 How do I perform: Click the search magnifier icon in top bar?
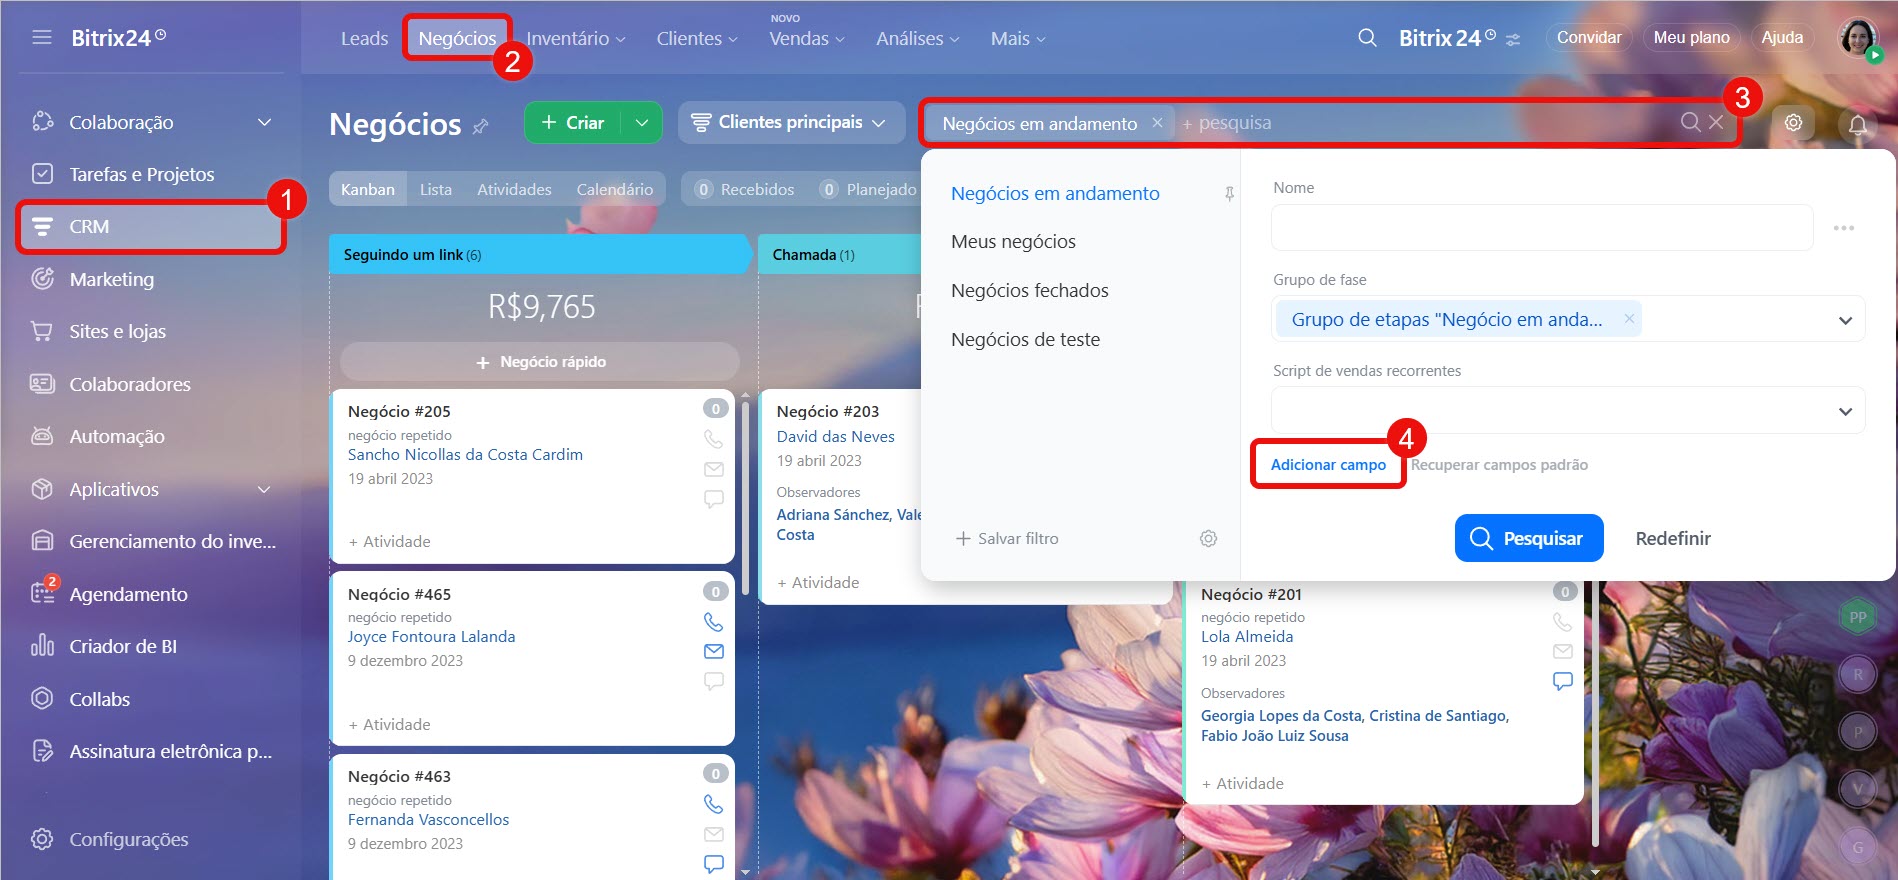click(1367, 38)
